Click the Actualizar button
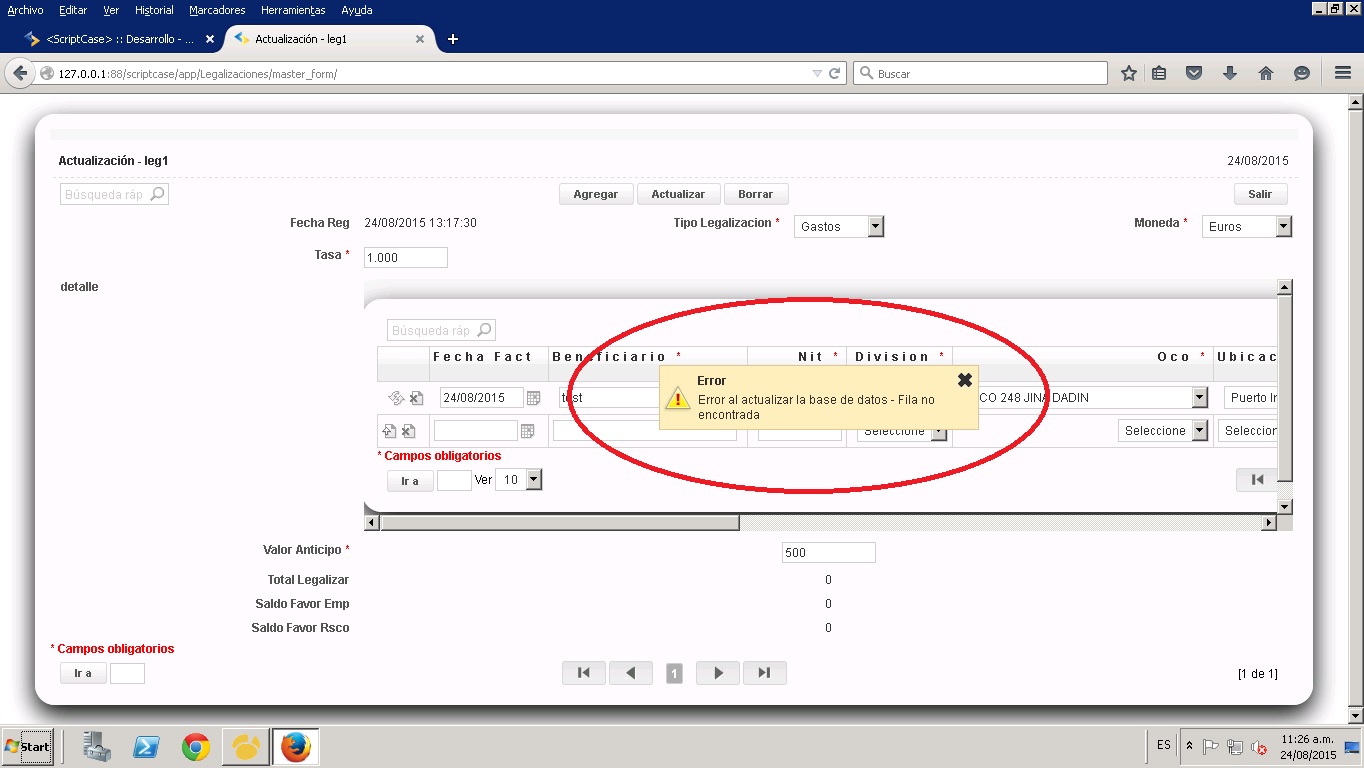The width and height of the screenshot is (1364, 768). point(678,194)
